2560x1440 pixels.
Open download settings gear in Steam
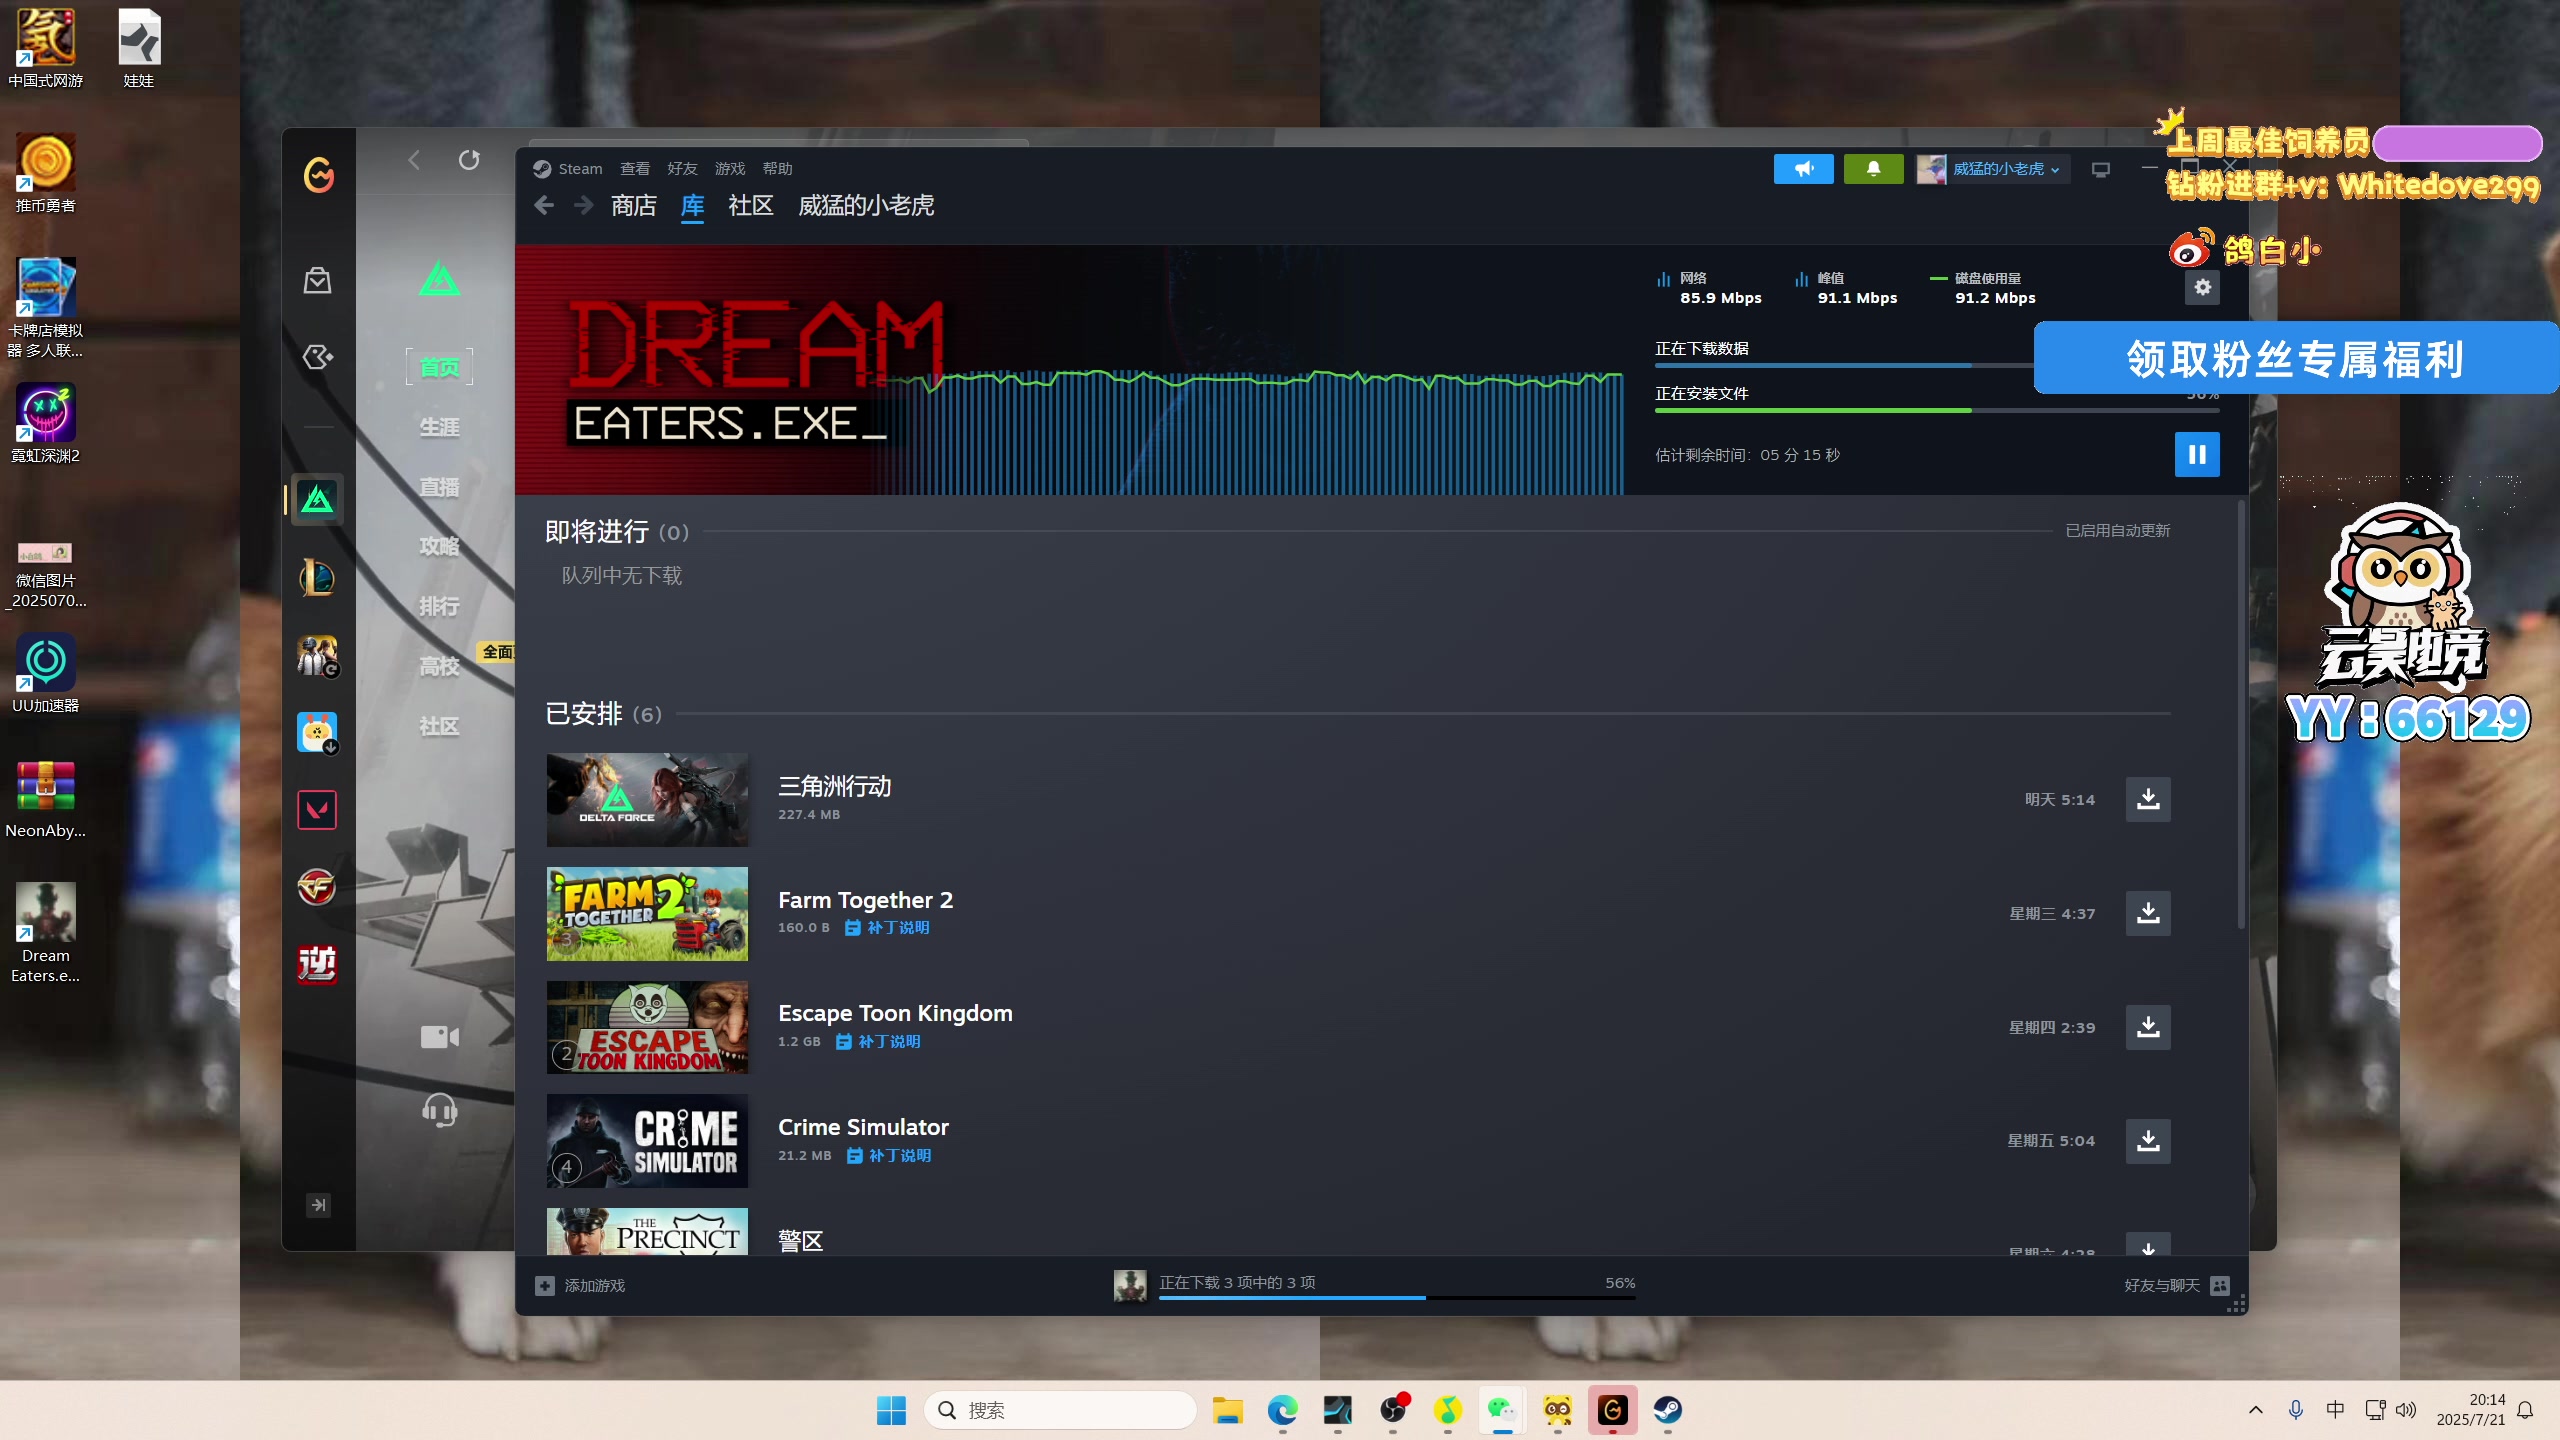[x=2202, y=288]
